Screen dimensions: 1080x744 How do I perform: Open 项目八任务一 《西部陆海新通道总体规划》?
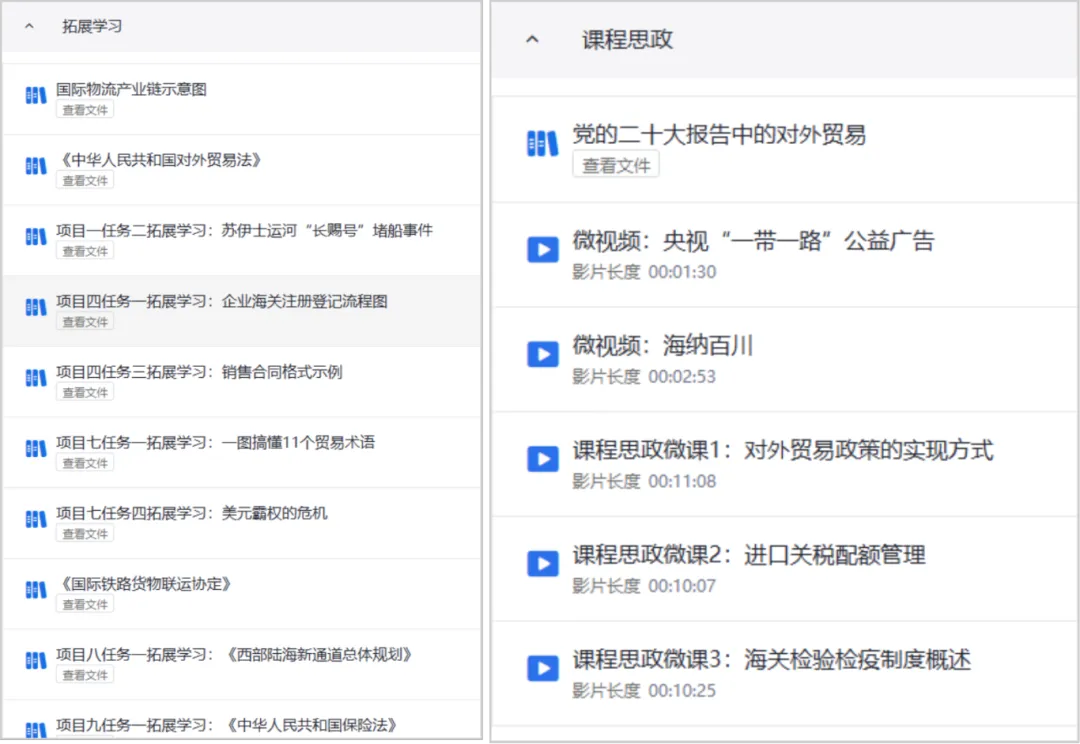pyautogui.click(x=234, y=655)
